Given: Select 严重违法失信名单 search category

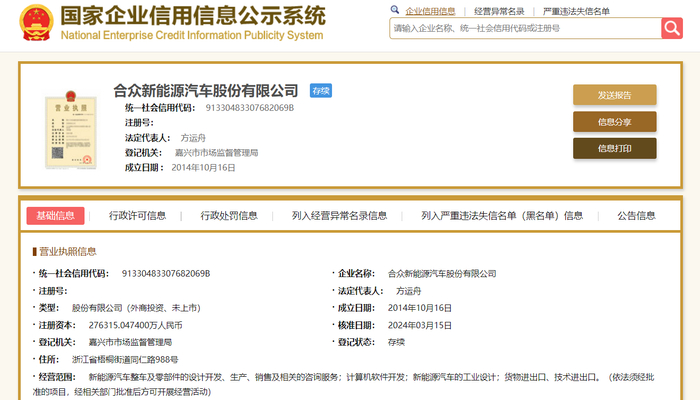Looking at the screenshot, I should (576, 11).
